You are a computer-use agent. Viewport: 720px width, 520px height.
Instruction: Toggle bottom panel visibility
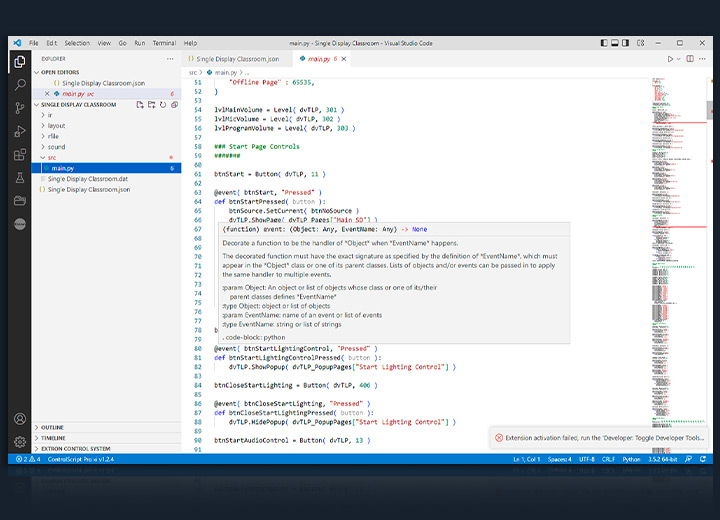coord(614,43)
